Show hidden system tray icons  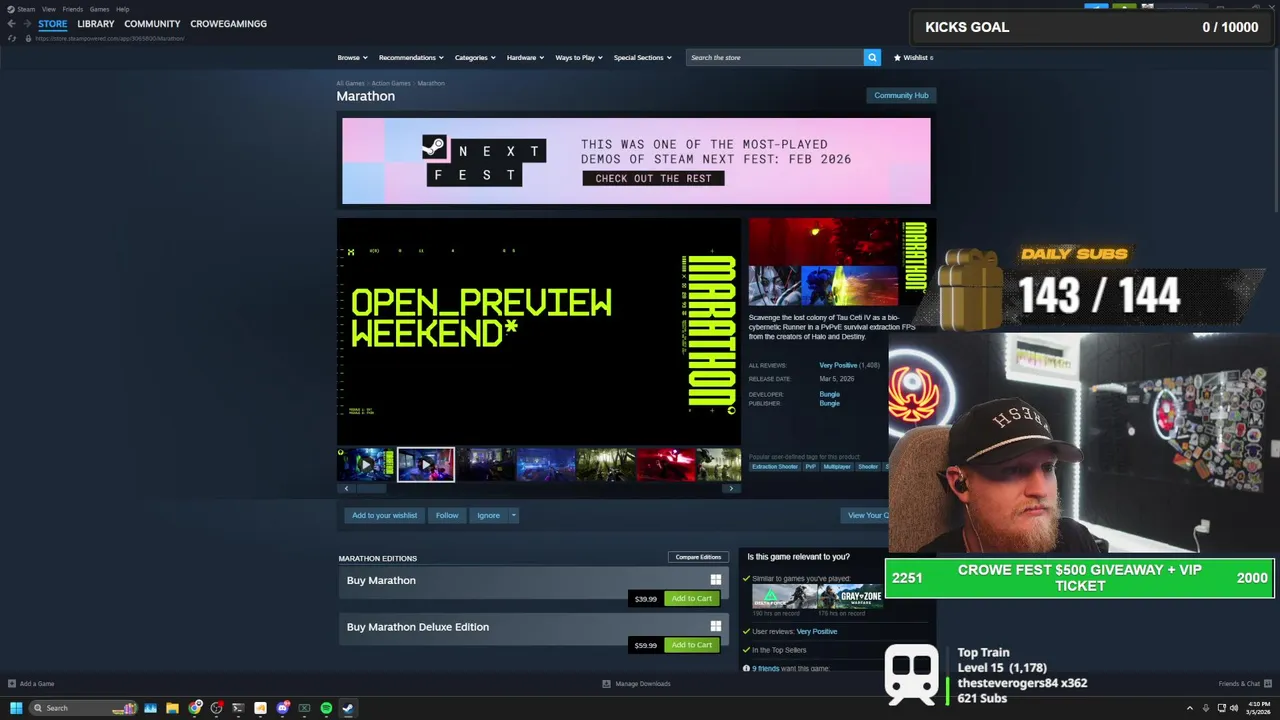[1189, 708]
